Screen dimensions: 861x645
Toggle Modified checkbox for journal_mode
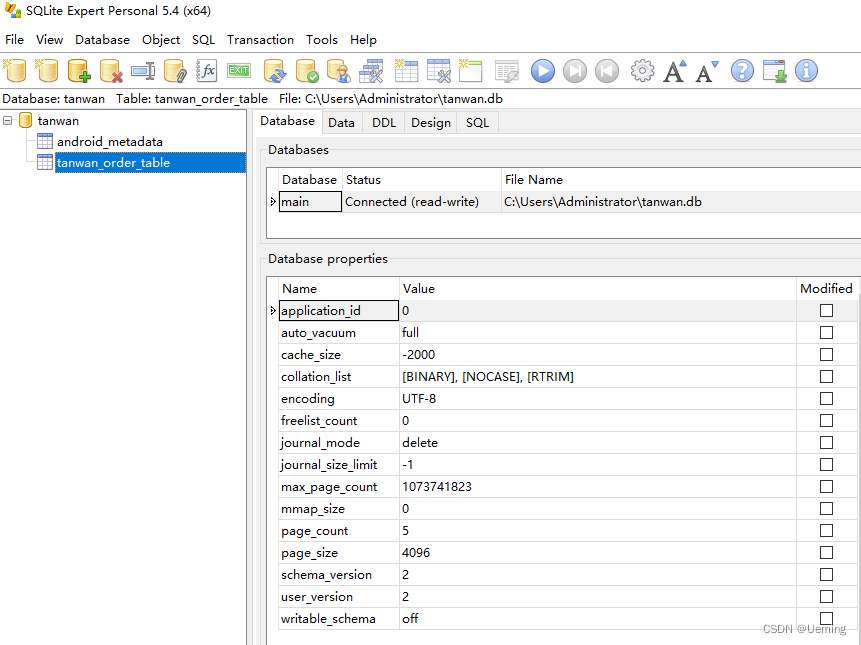[826, 442]
